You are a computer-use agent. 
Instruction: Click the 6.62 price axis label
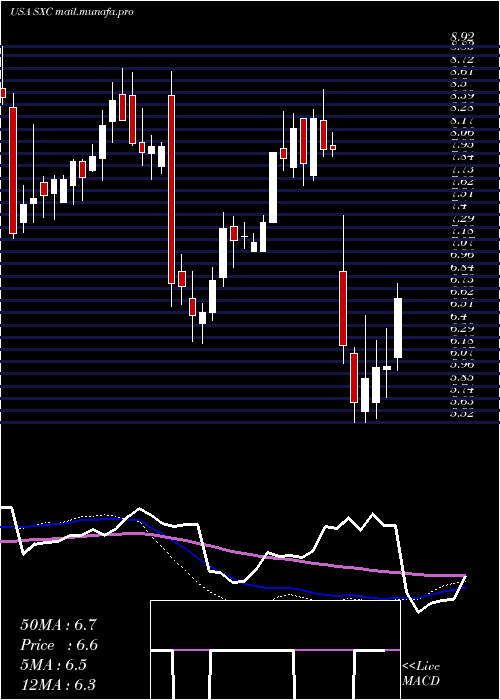point(462,292)
